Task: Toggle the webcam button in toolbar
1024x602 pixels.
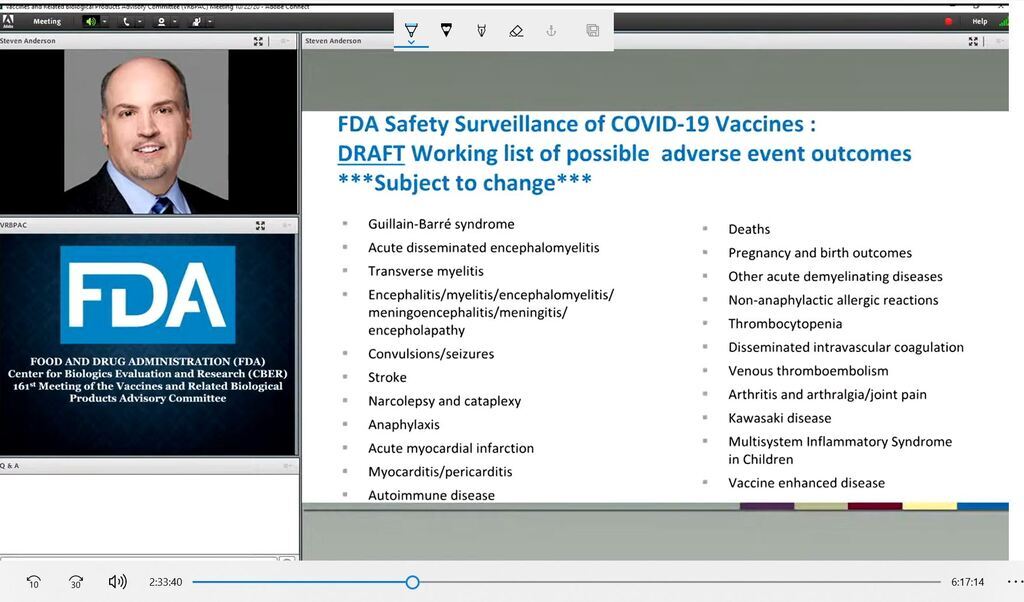Action: click(160, 21)
